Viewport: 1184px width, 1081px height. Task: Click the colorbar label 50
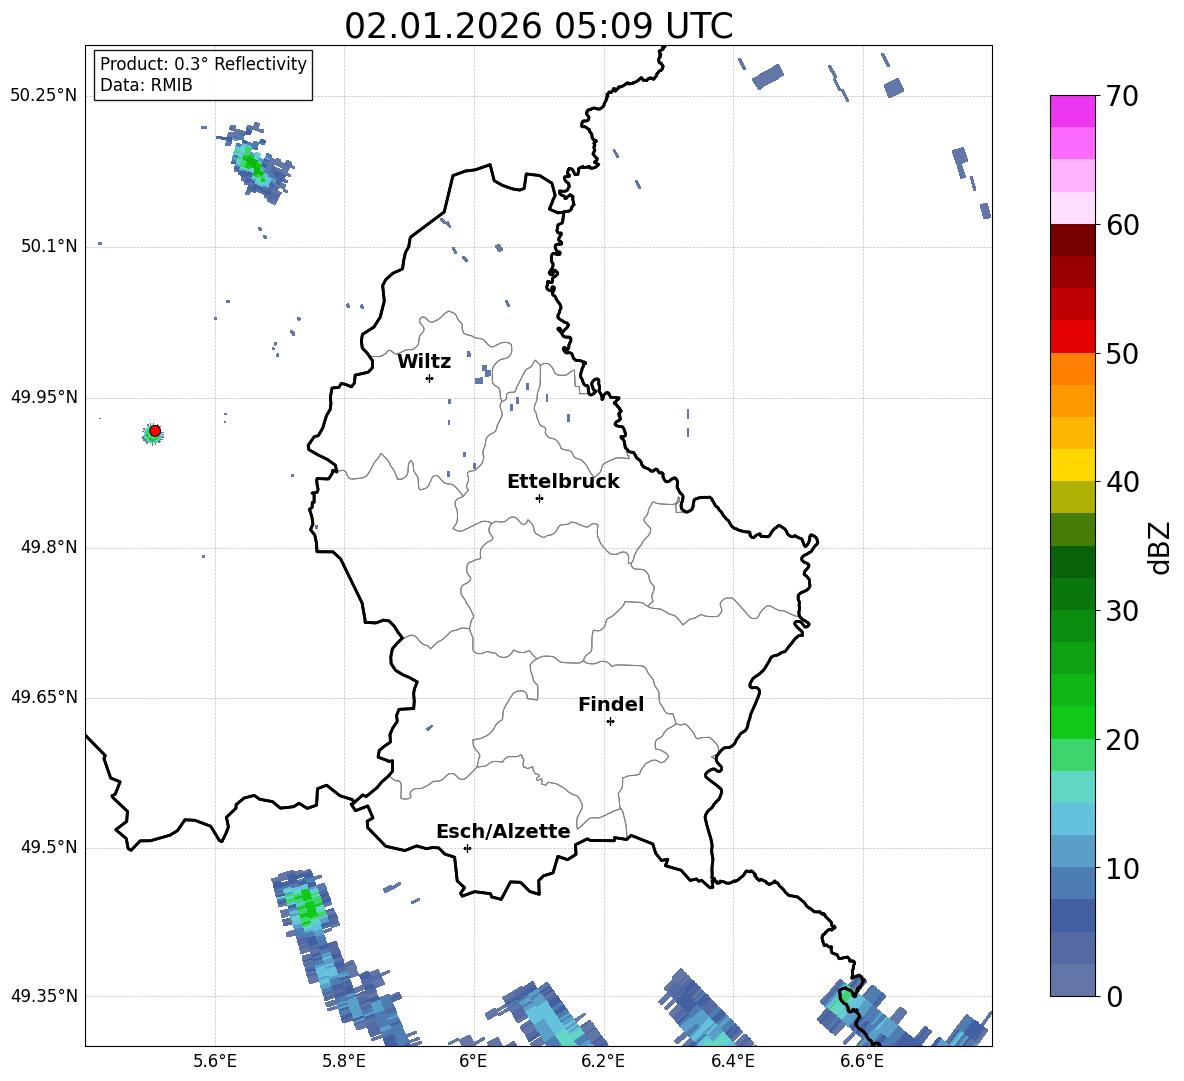click(x=1122, y=354)
